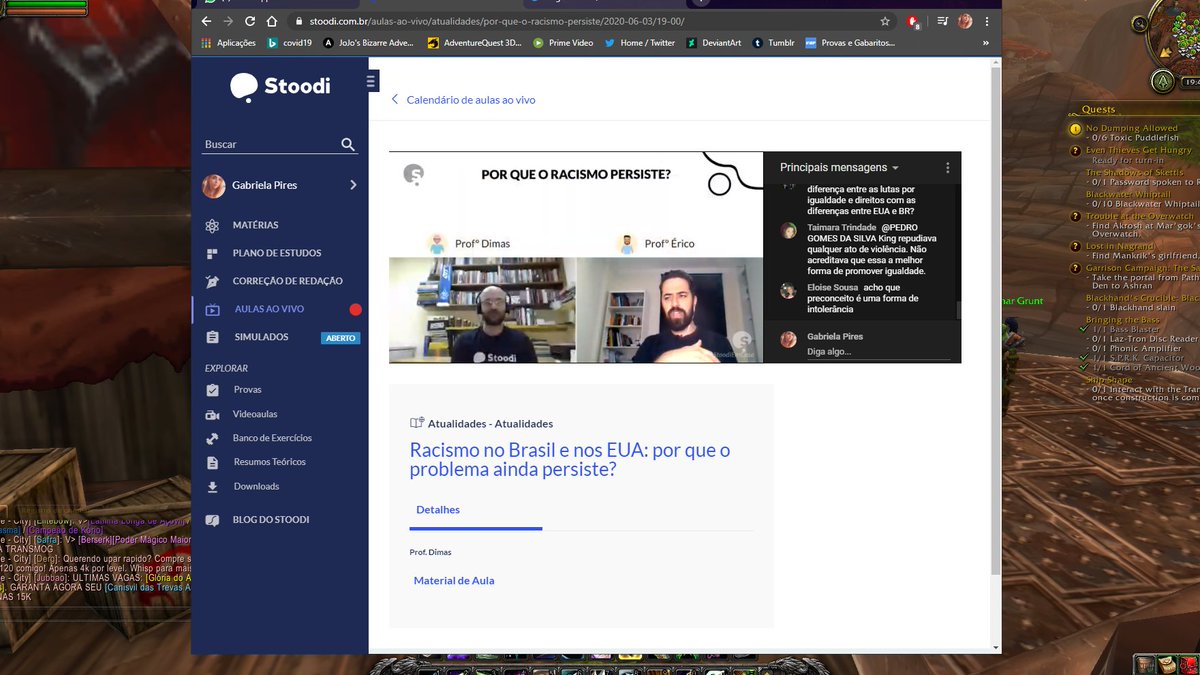Bookmark page with star icon
This screenshot has width=1200, height=675.
[x=885, y=21]
